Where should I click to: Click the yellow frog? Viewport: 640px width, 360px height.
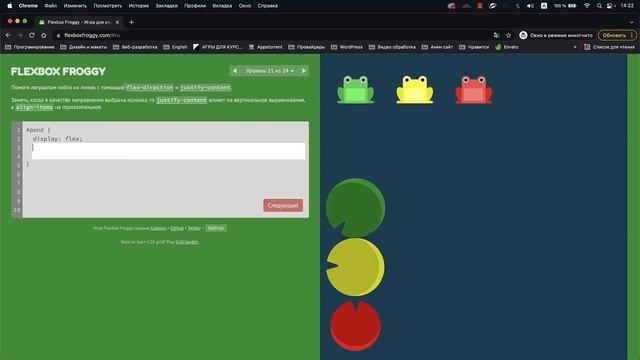click(415, 89)
